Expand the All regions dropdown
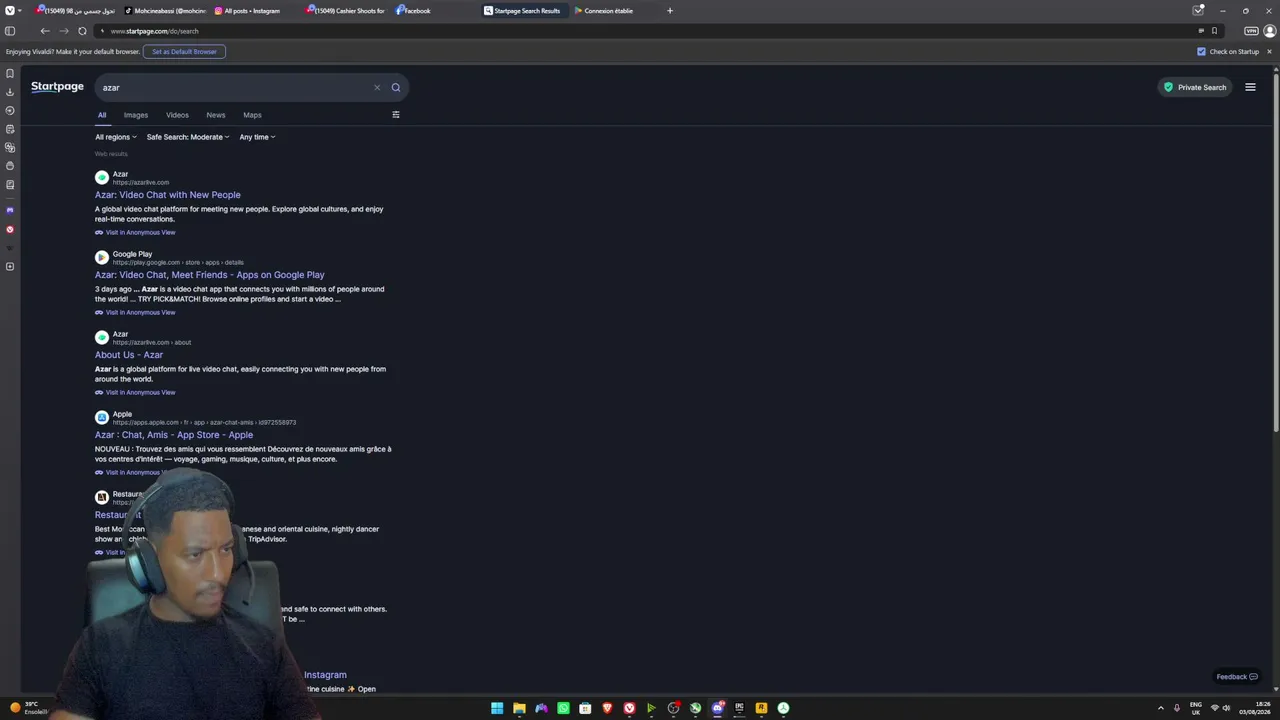The width and height of the screenshot is (1280, 720). coord(116,137)
